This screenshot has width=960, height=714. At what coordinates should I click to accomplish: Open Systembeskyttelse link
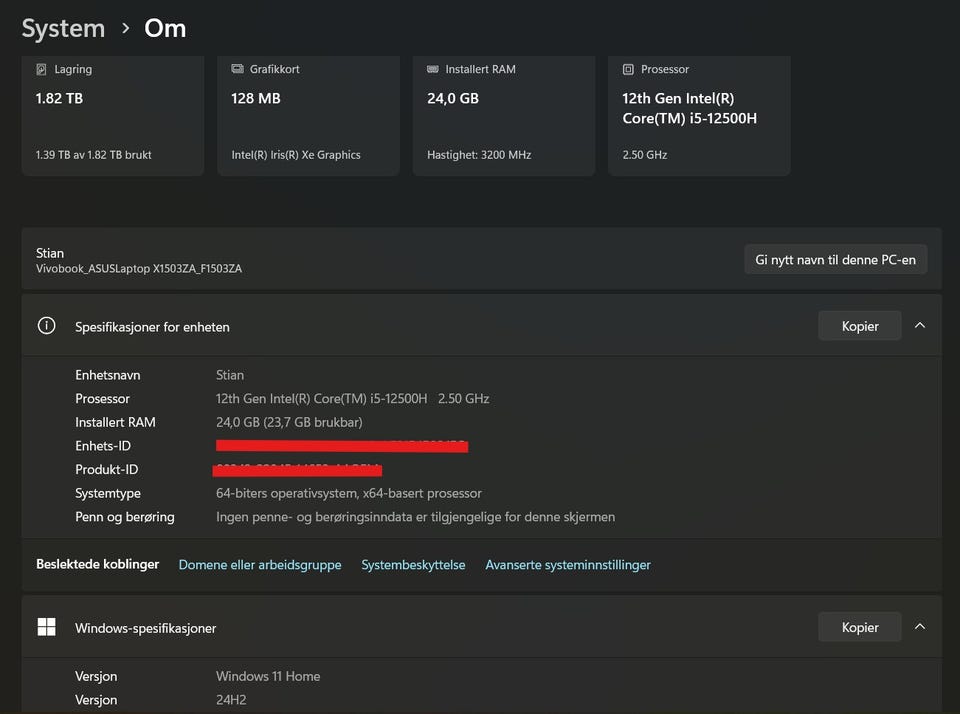pos(413,565)
